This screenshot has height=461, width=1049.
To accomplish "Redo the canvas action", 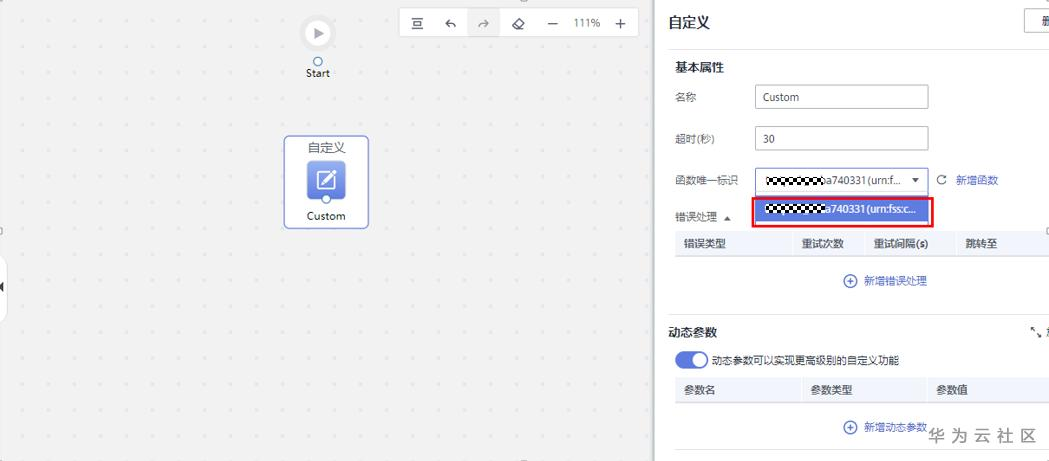I will 483,23.
